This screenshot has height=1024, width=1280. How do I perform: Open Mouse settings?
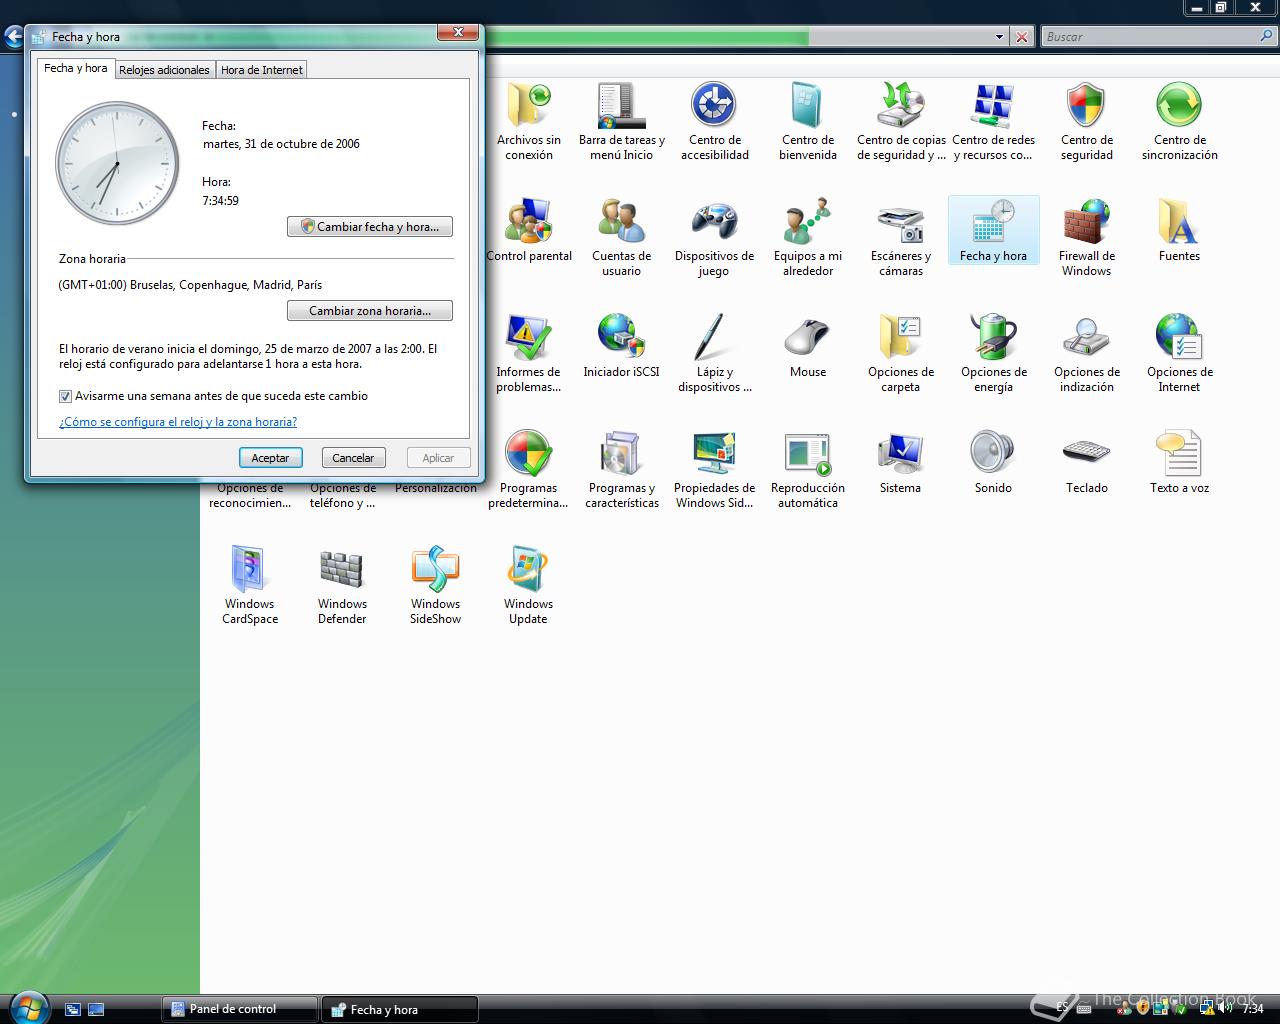[807, 346]
